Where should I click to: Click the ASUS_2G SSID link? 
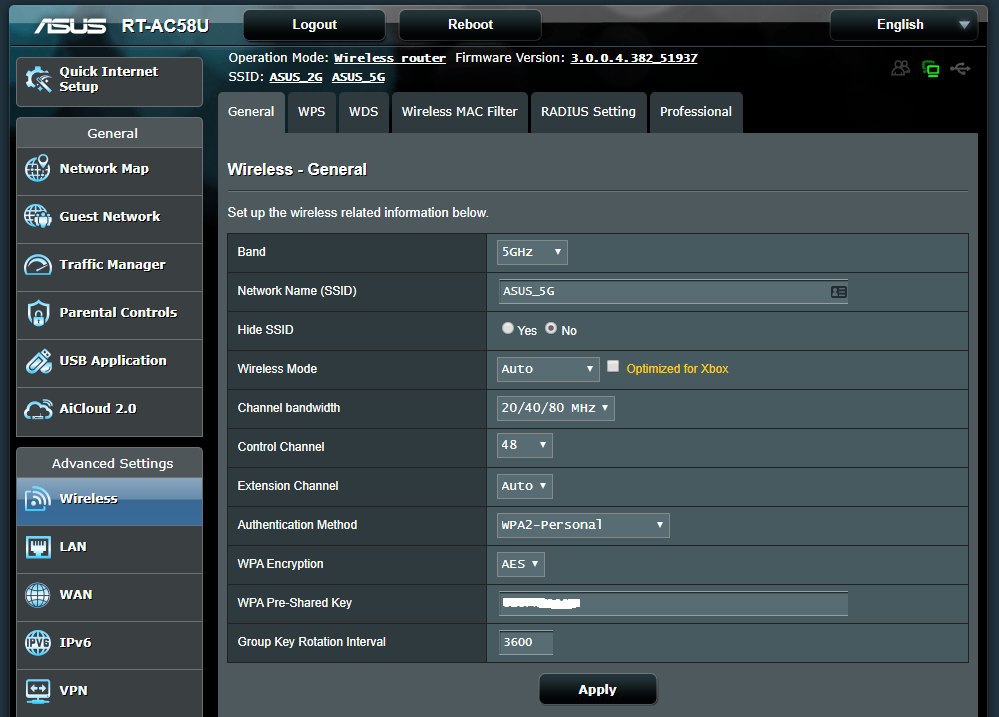(x=296, y=77)
